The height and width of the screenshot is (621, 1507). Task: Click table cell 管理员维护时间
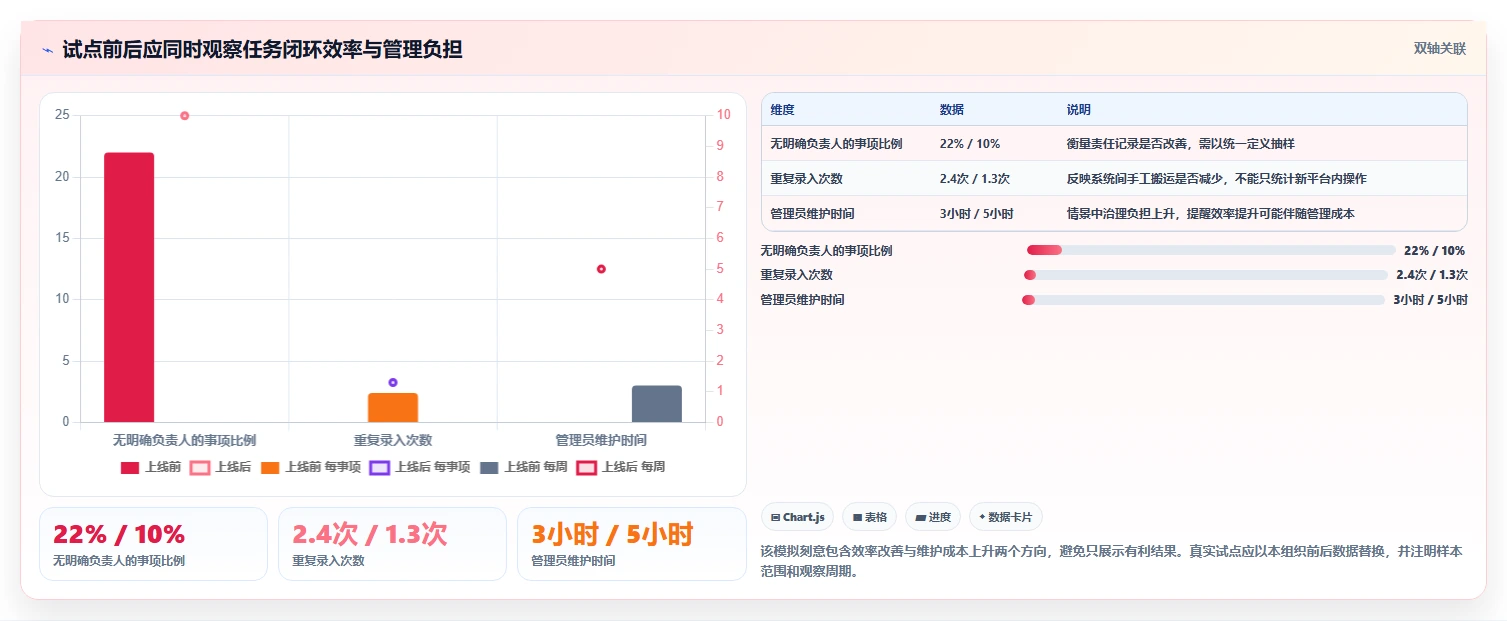(812, 214)
